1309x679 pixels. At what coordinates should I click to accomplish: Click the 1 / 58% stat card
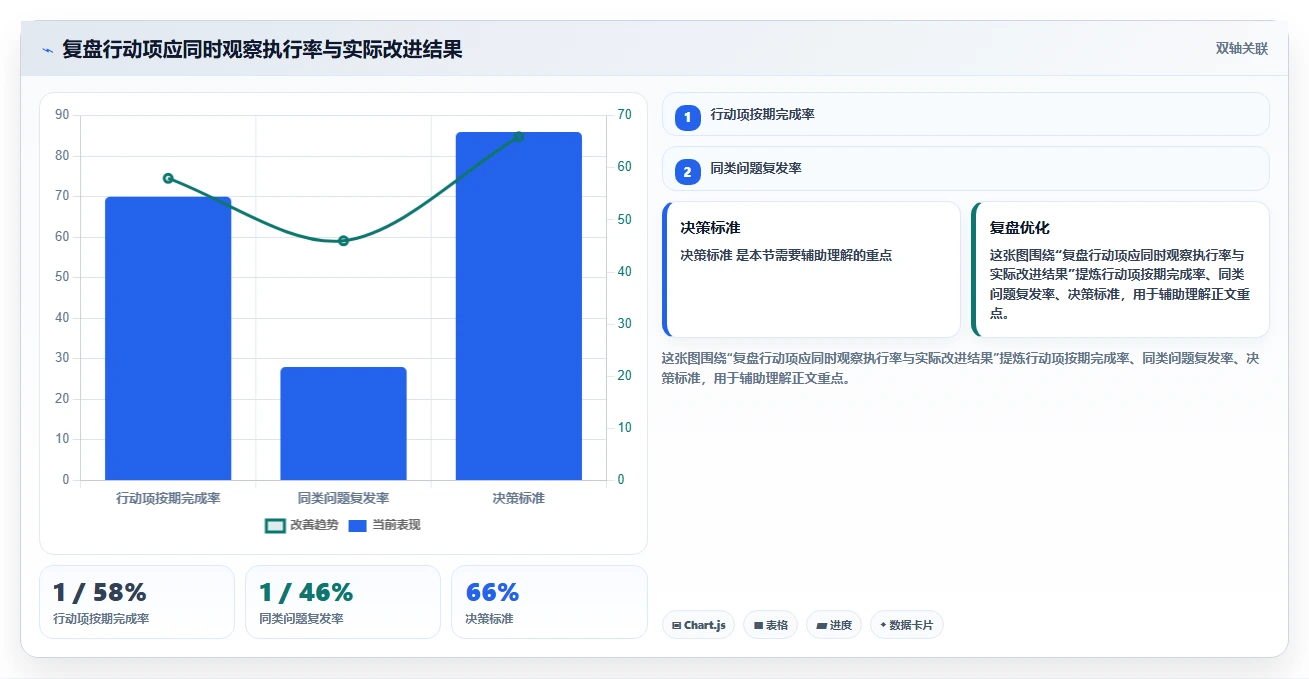[x=137, y=602]
